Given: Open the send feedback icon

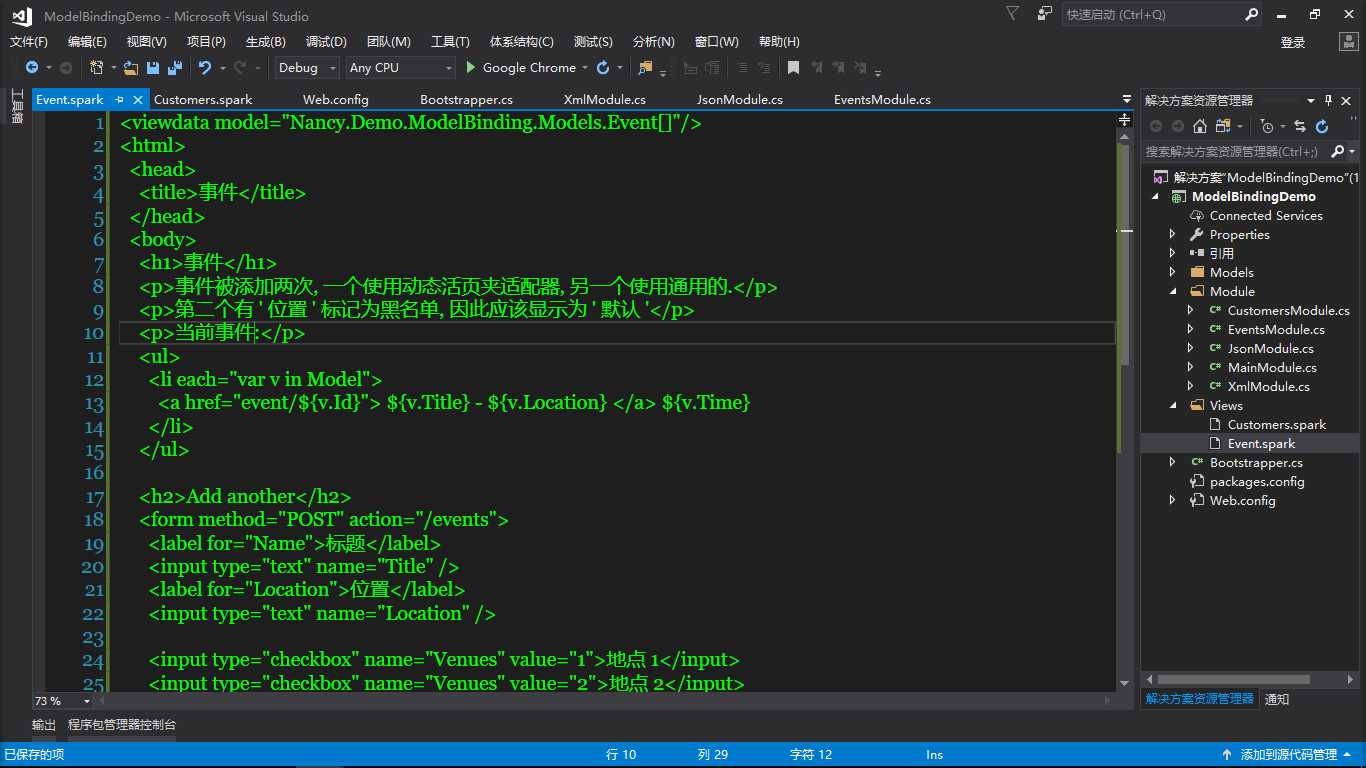Looking at the screenshot, I should (x=1045, y=14).
